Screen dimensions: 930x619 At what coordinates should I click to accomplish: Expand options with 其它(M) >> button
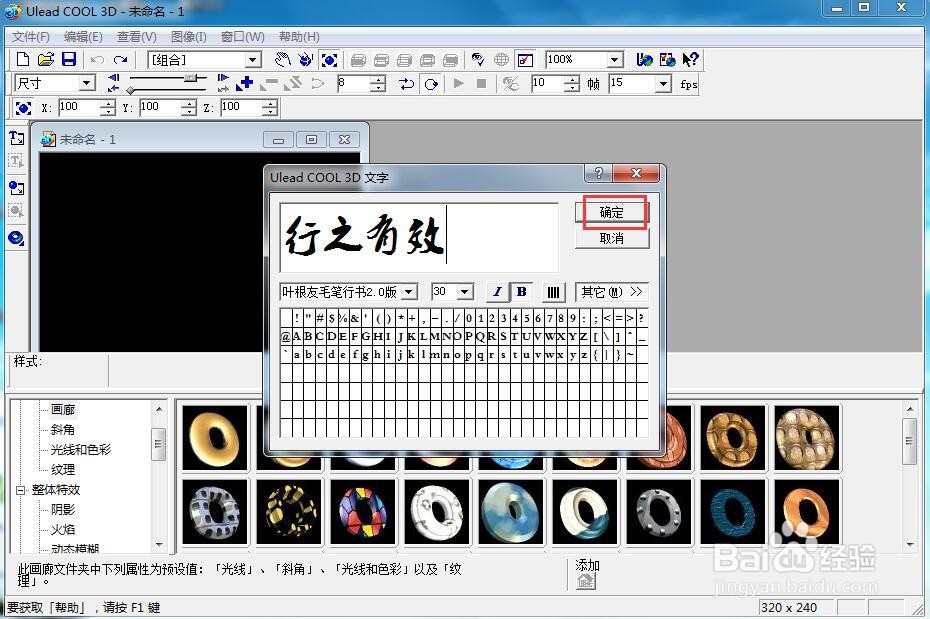tap(611, 292)
